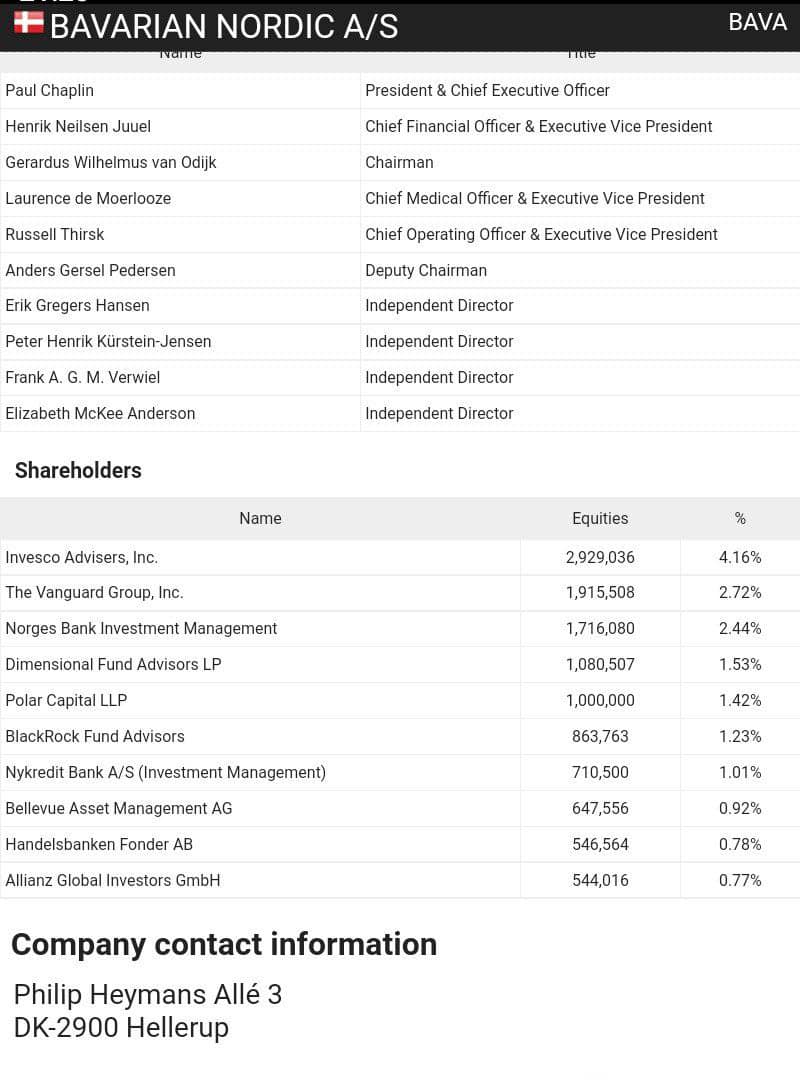Open Russell Thirsk entry
The image size is (800, 1080).
(54, 234)
